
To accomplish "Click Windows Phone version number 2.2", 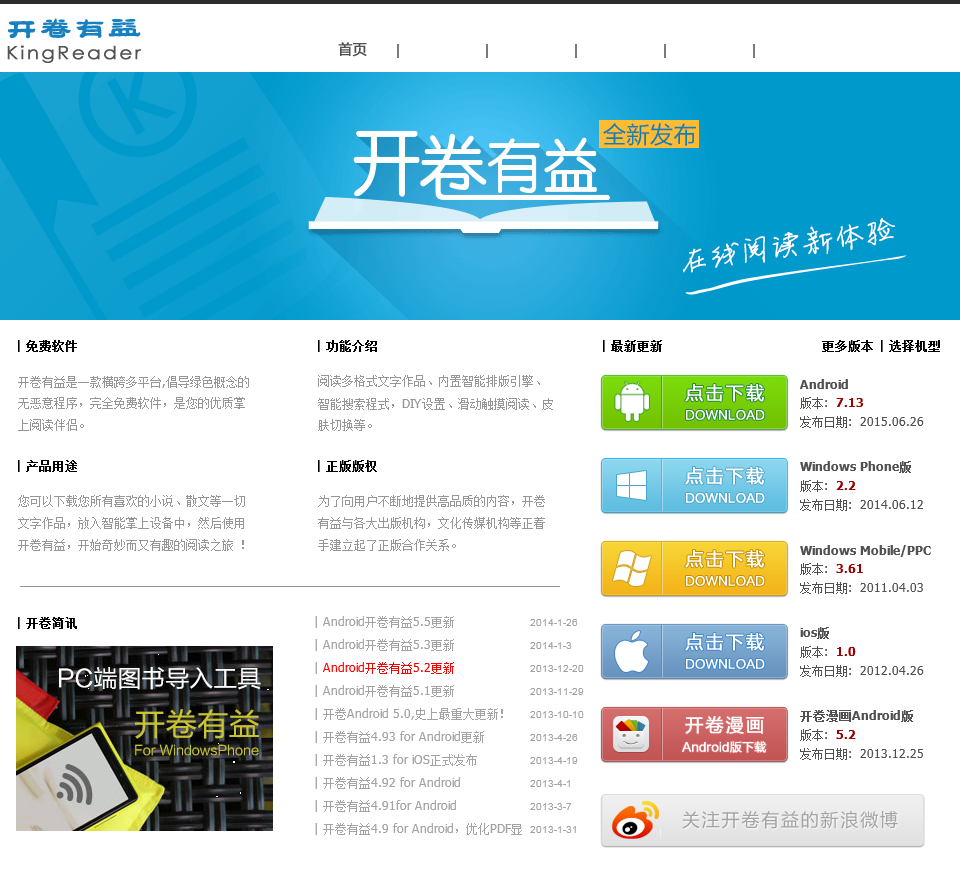I will (846, 486).
